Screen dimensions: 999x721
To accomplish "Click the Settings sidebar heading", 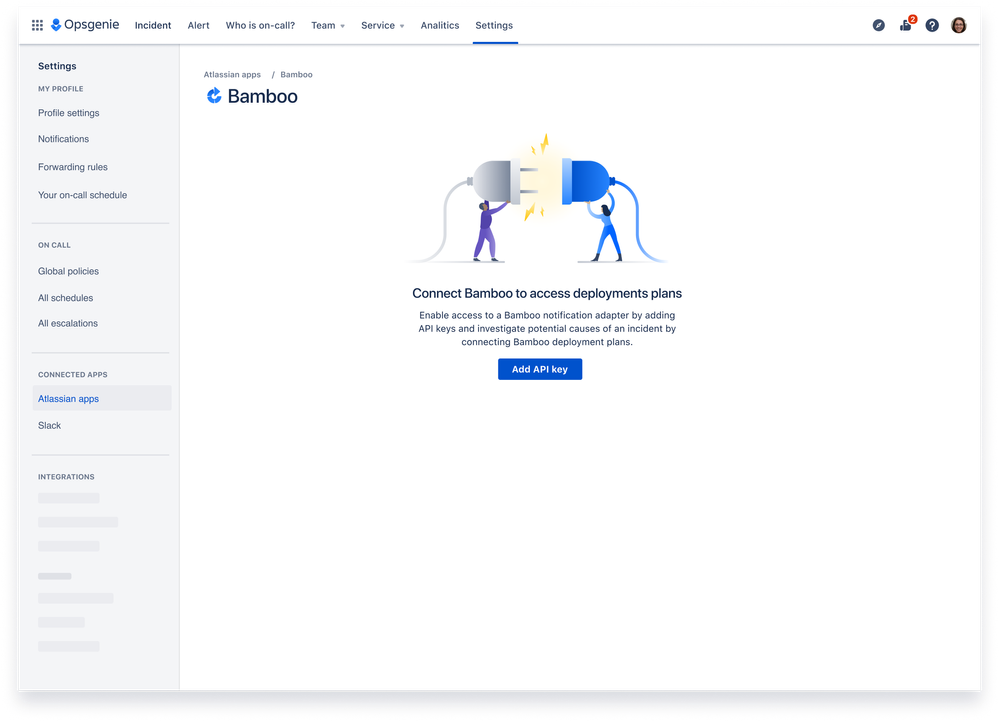I will [57, 66].
